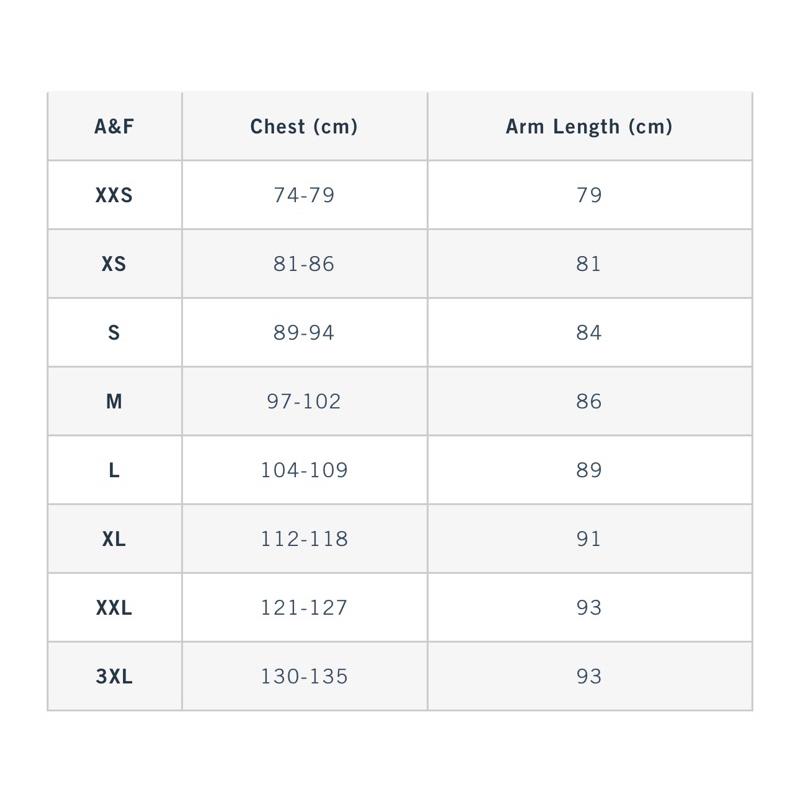Viewport: 800px width, 800px height.
Task: Click arm length 79 for XXS
Action: 589,195
